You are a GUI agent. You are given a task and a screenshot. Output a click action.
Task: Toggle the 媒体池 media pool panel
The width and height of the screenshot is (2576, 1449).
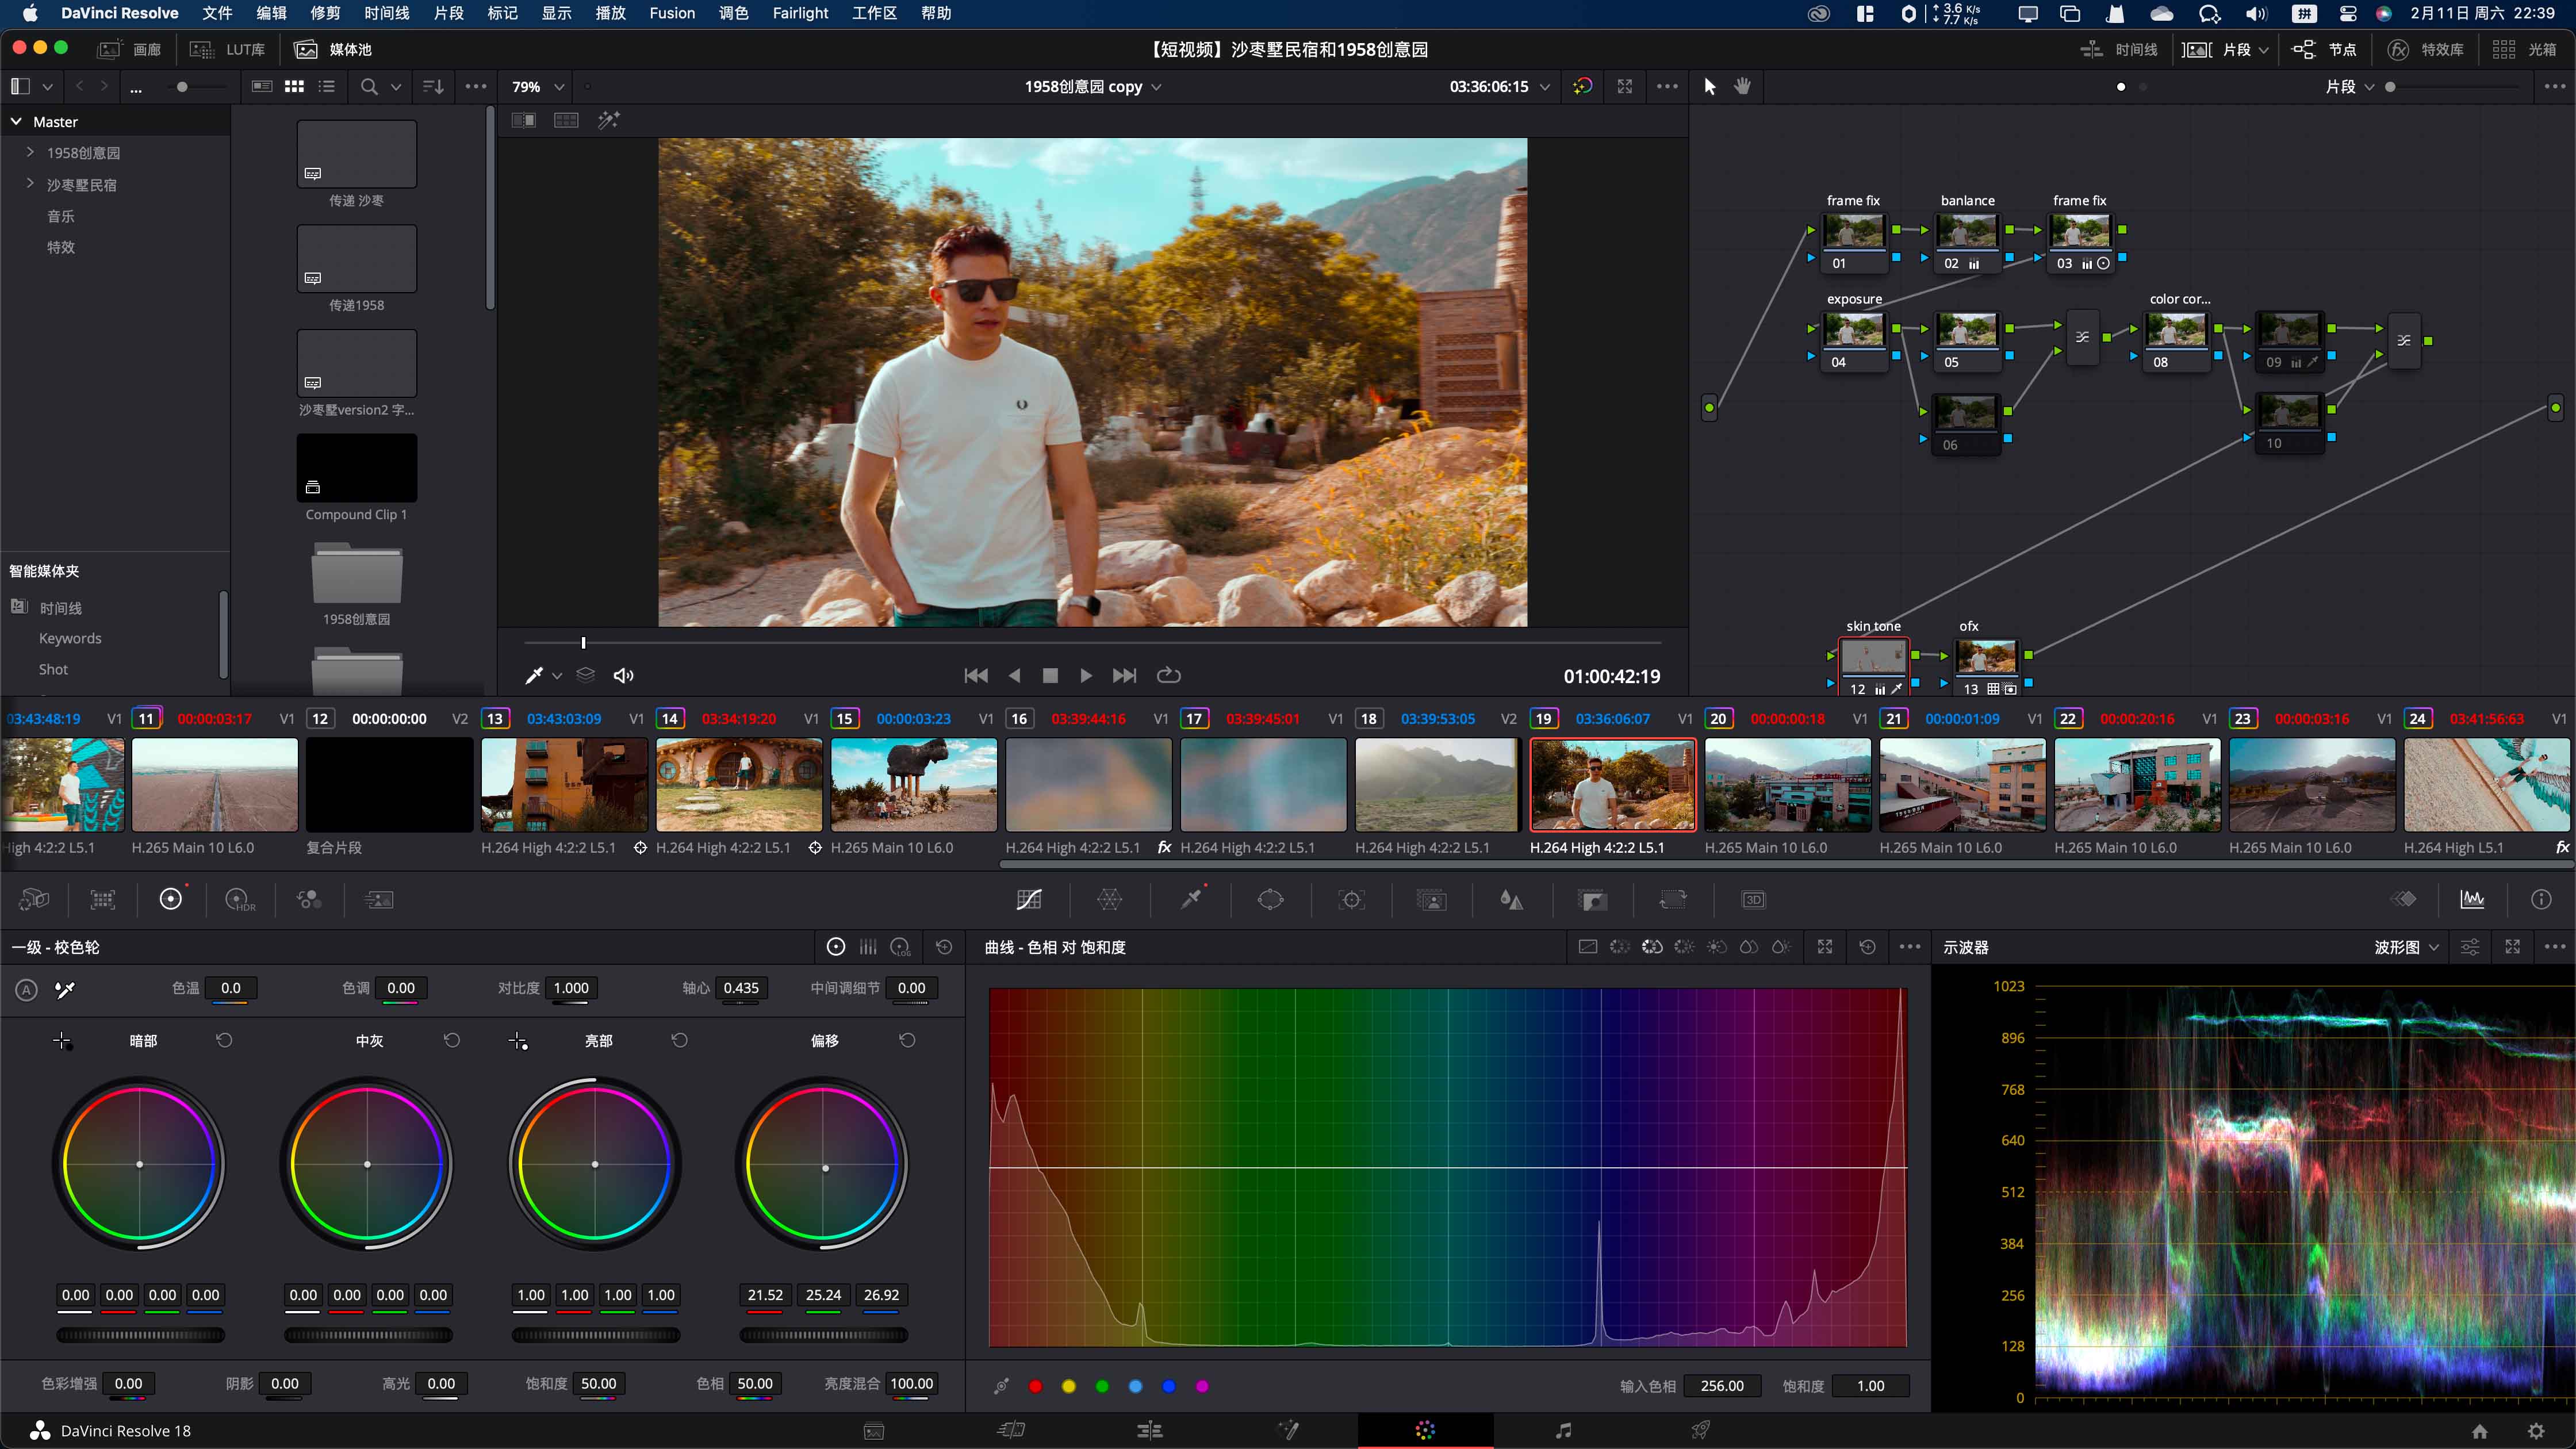click(333, 49)
